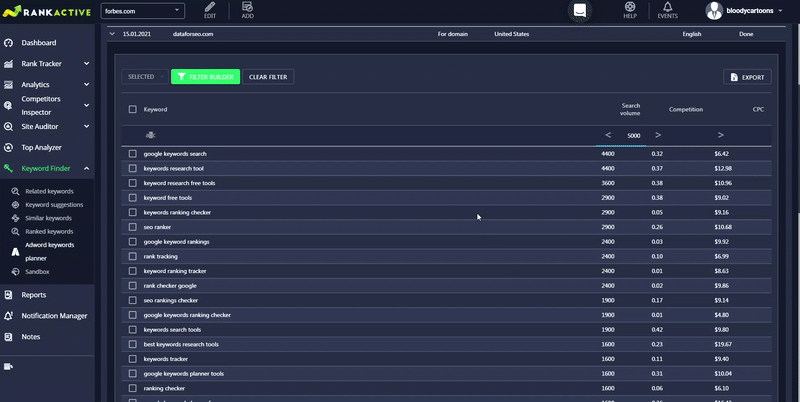
Task: Check the 'keyword free tools' row
Action: (133, 197)
